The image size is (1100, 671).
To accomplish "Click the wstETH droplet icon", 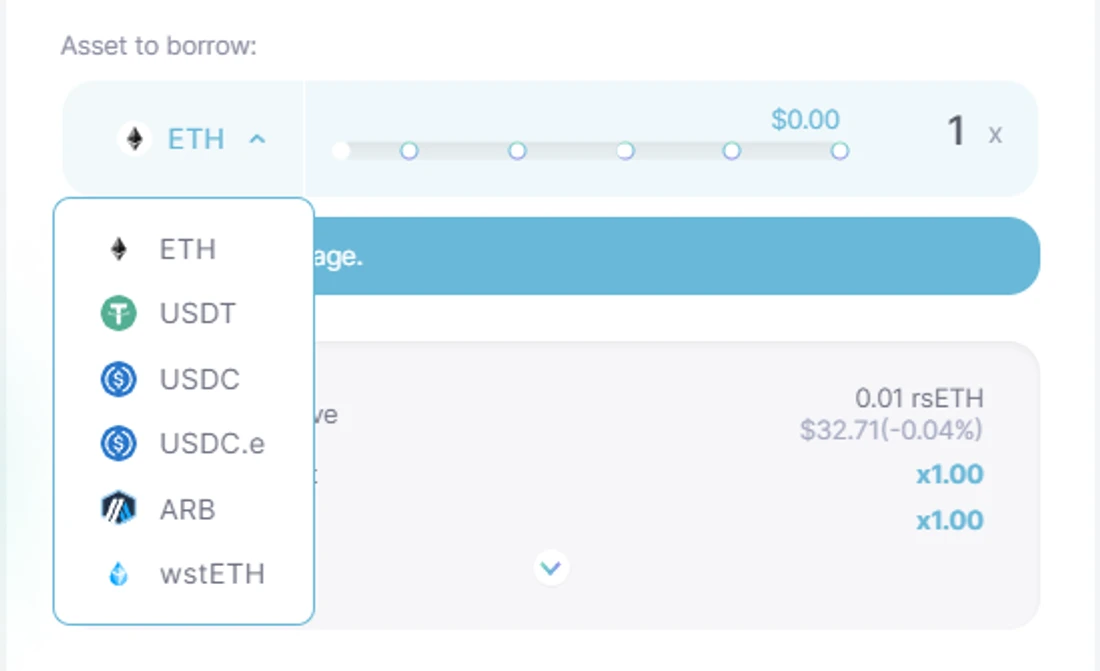I will coord(119,573).
